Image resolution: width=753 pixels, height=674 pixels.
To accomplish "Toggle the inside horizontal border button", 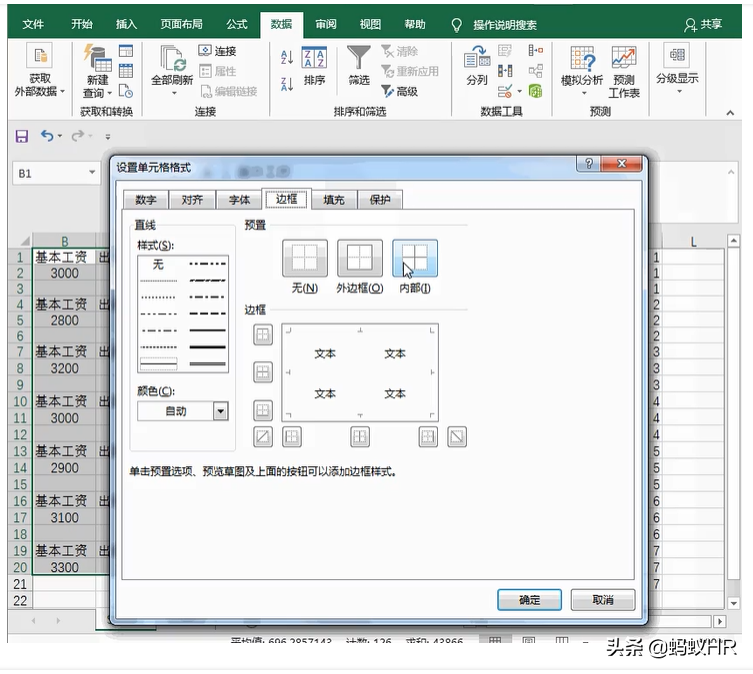I will (x=263, y=373).
